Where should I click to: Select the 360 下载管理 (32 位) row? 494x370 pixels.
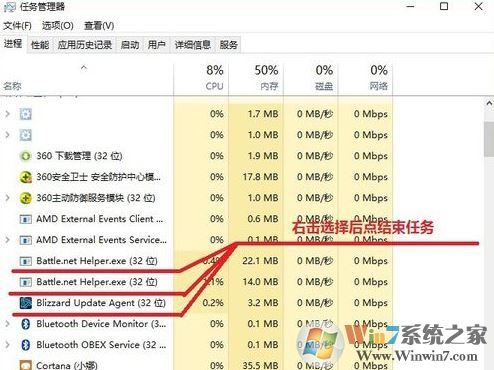point(196,156)
